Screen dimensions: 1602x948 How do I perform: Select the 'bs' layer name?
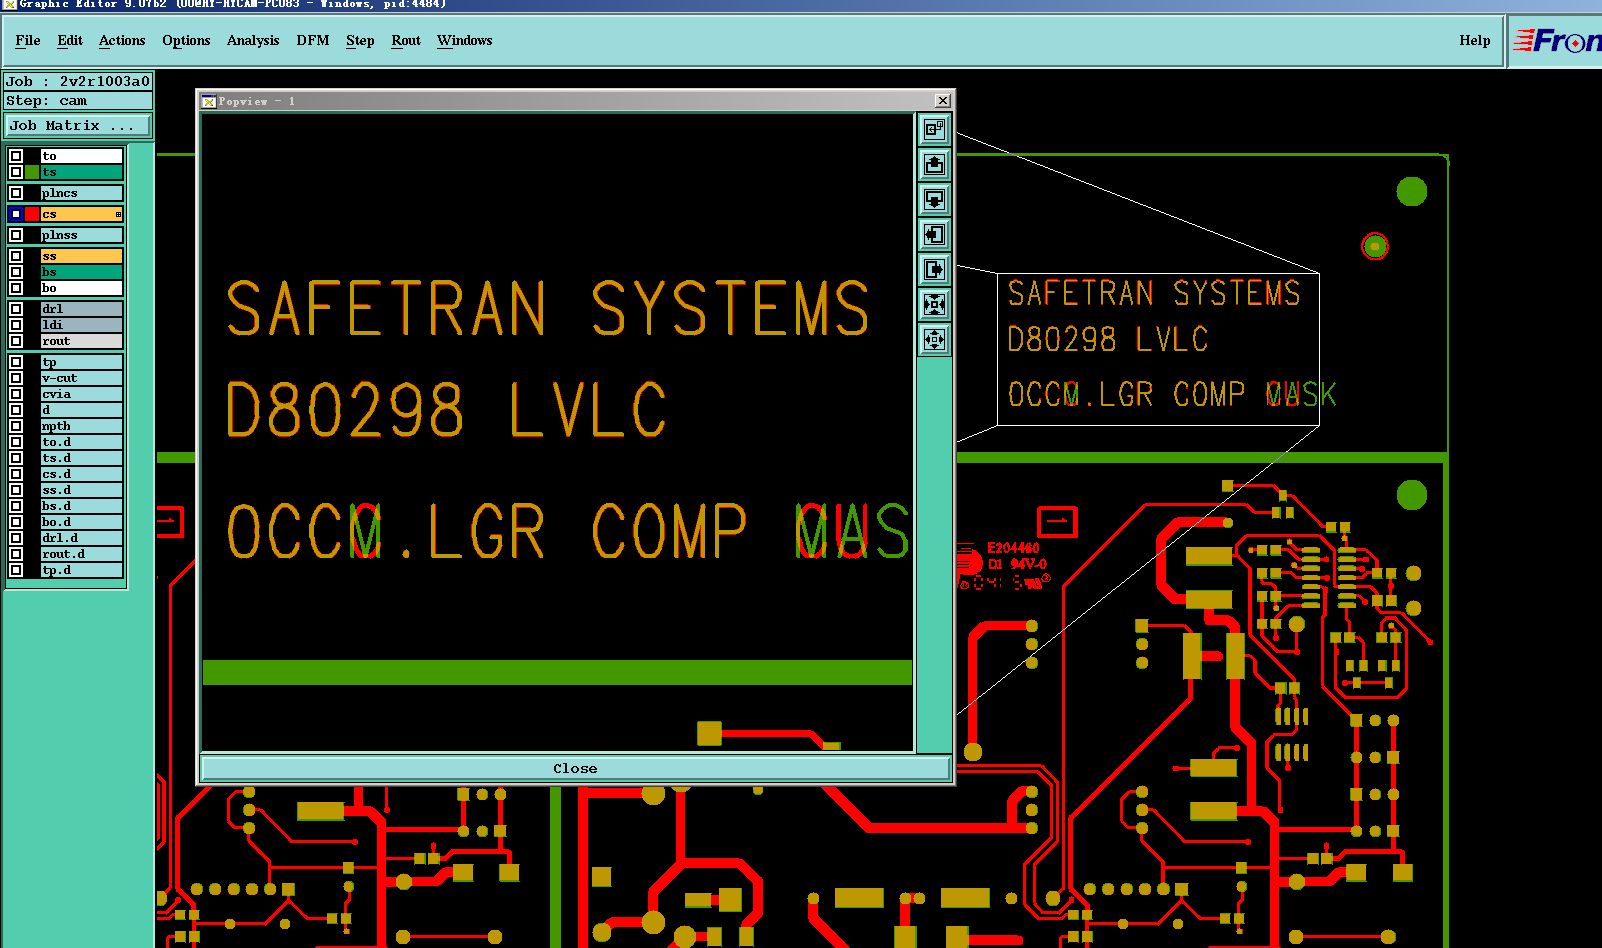coord(81,272)
